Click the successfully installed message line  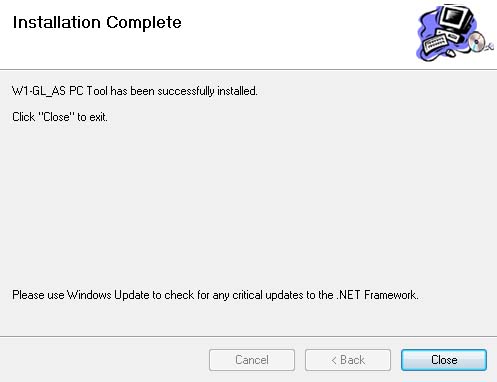point(135,91)
